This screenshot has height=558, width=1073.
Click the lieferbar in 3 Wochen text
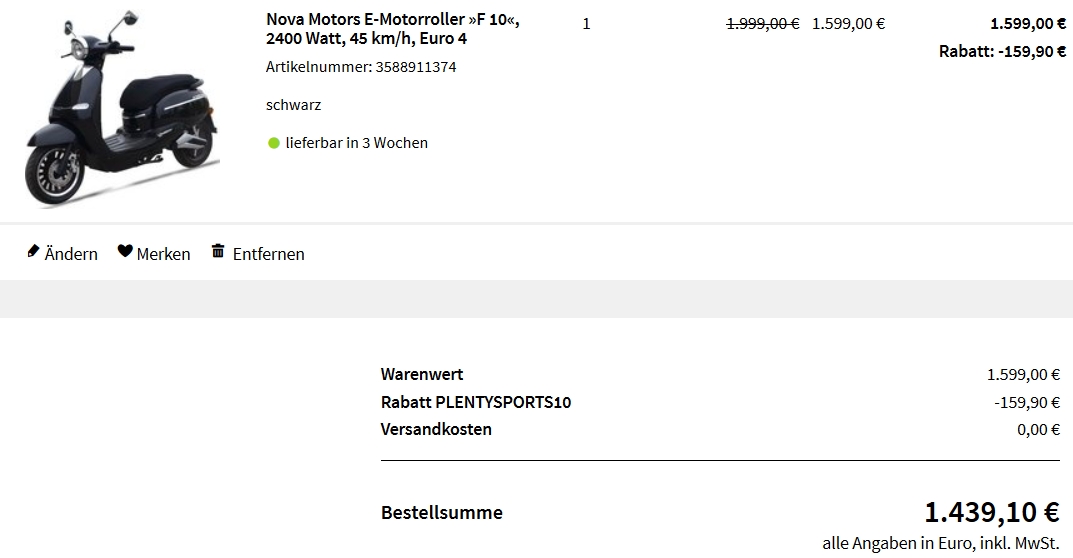pyautogui.click(x=356, y=143)
